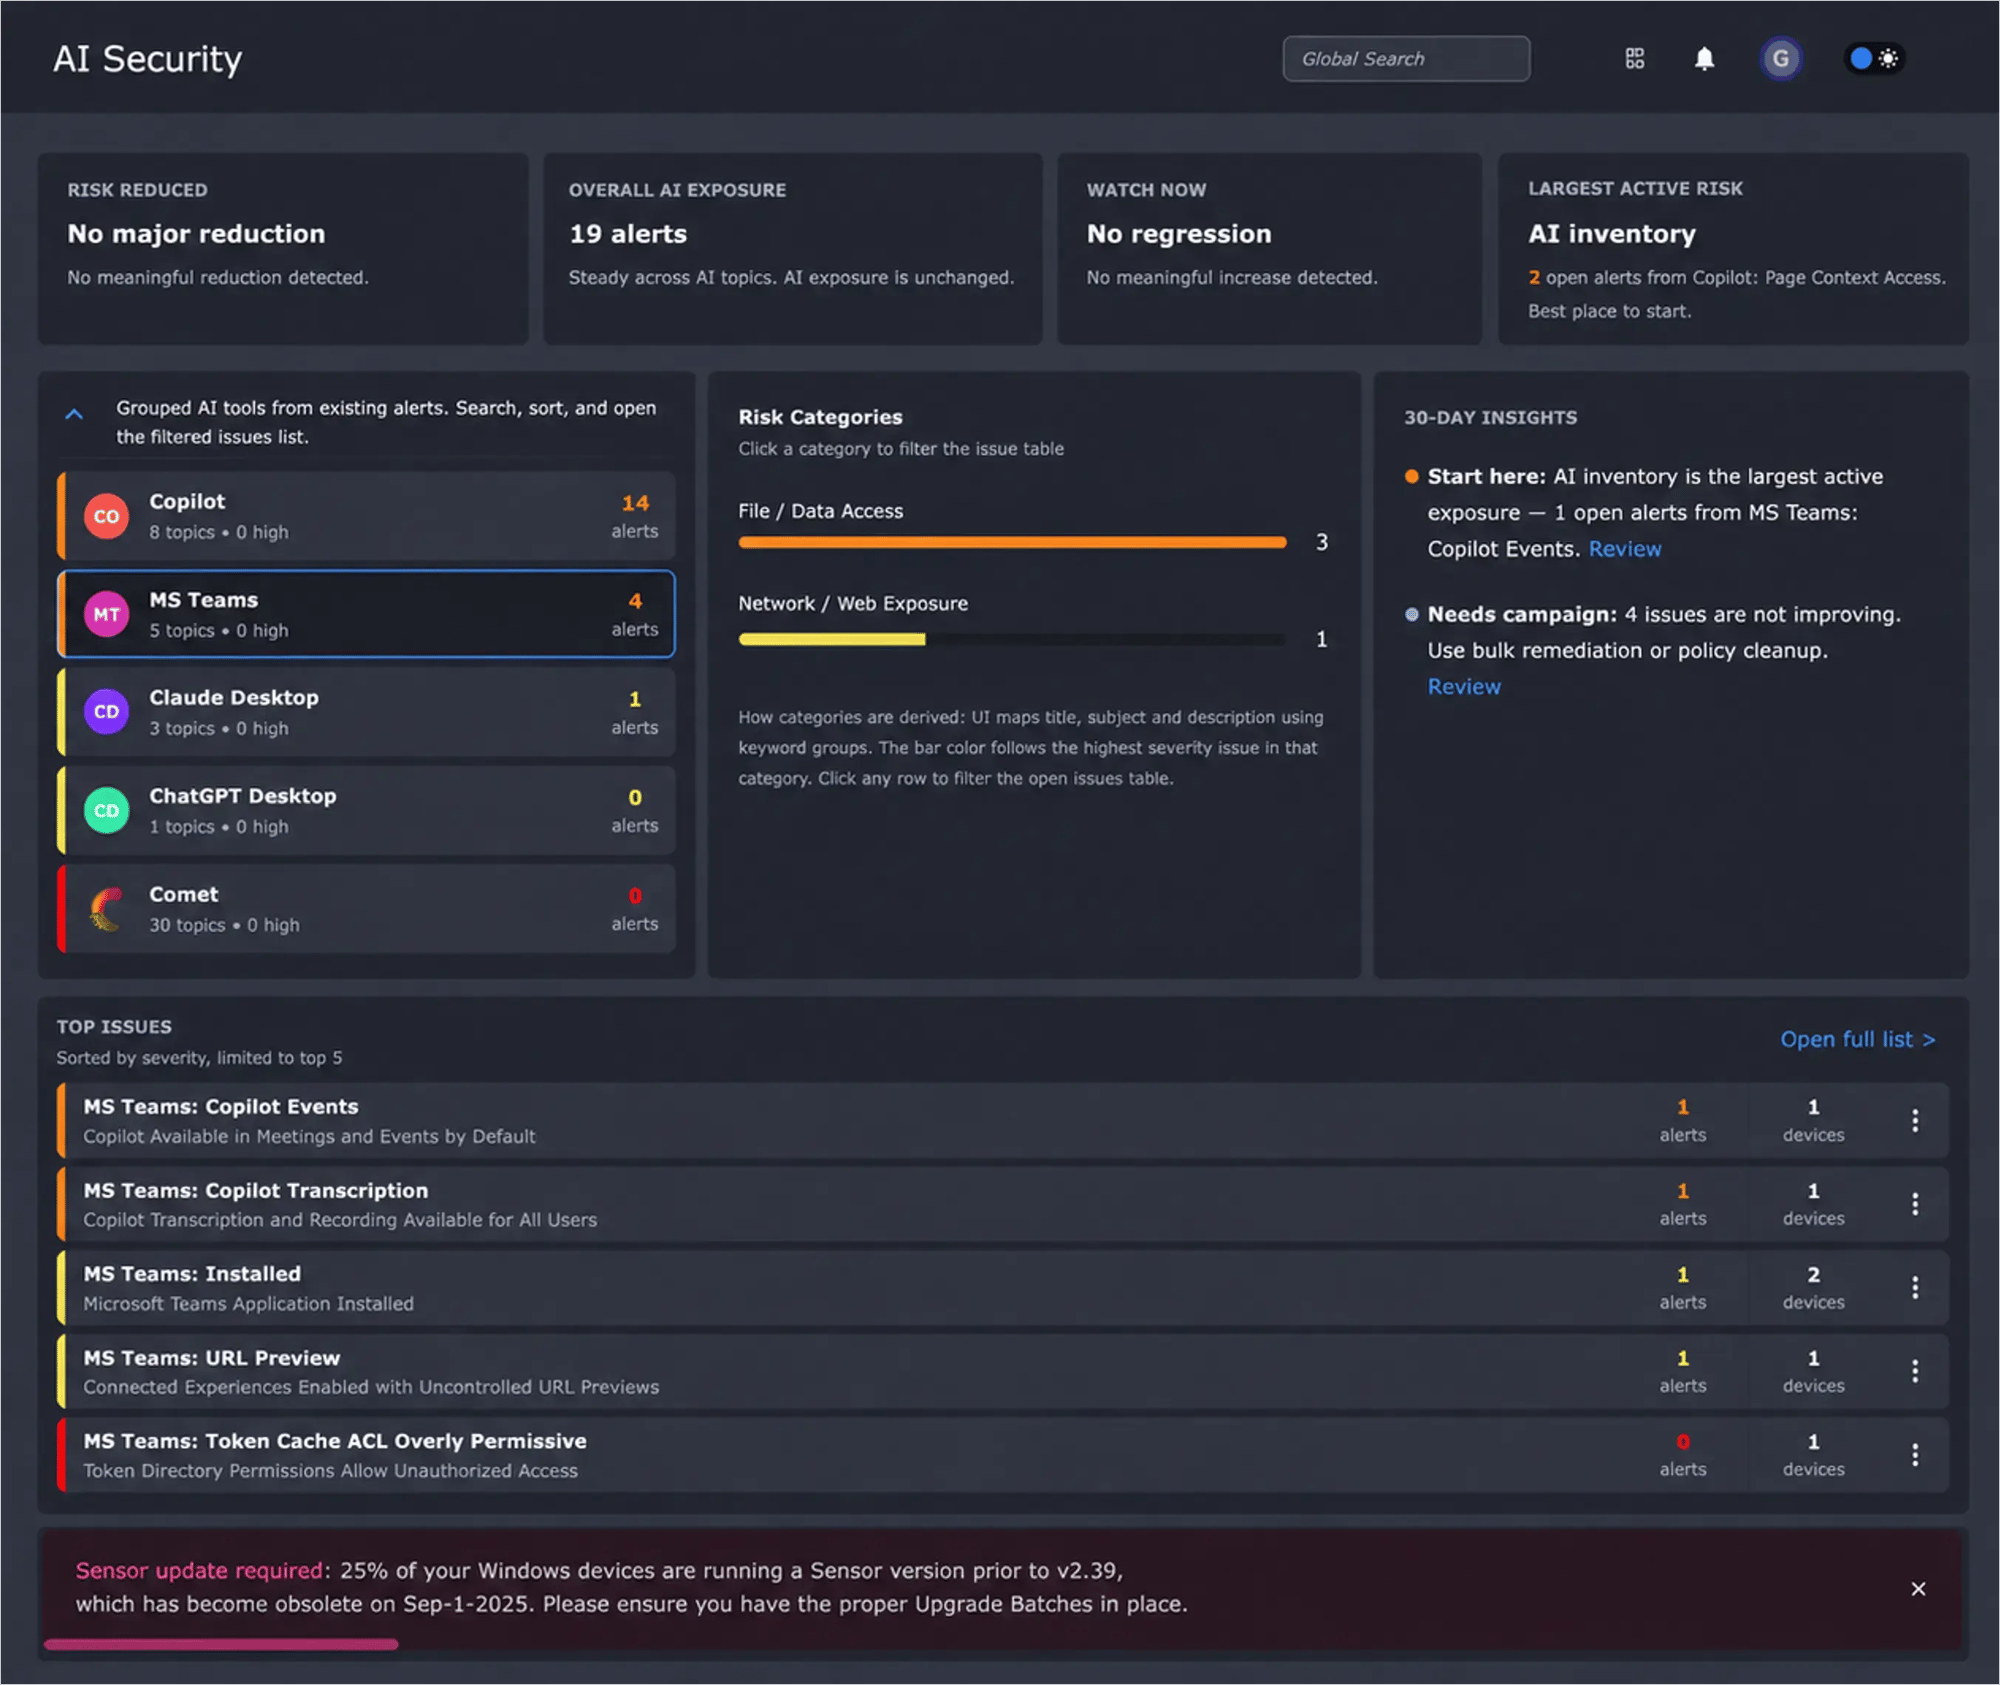The image size is (2000, 1685).
Task: Click the Sensor update banner progress bar
Action: (x=221, y=1644)
